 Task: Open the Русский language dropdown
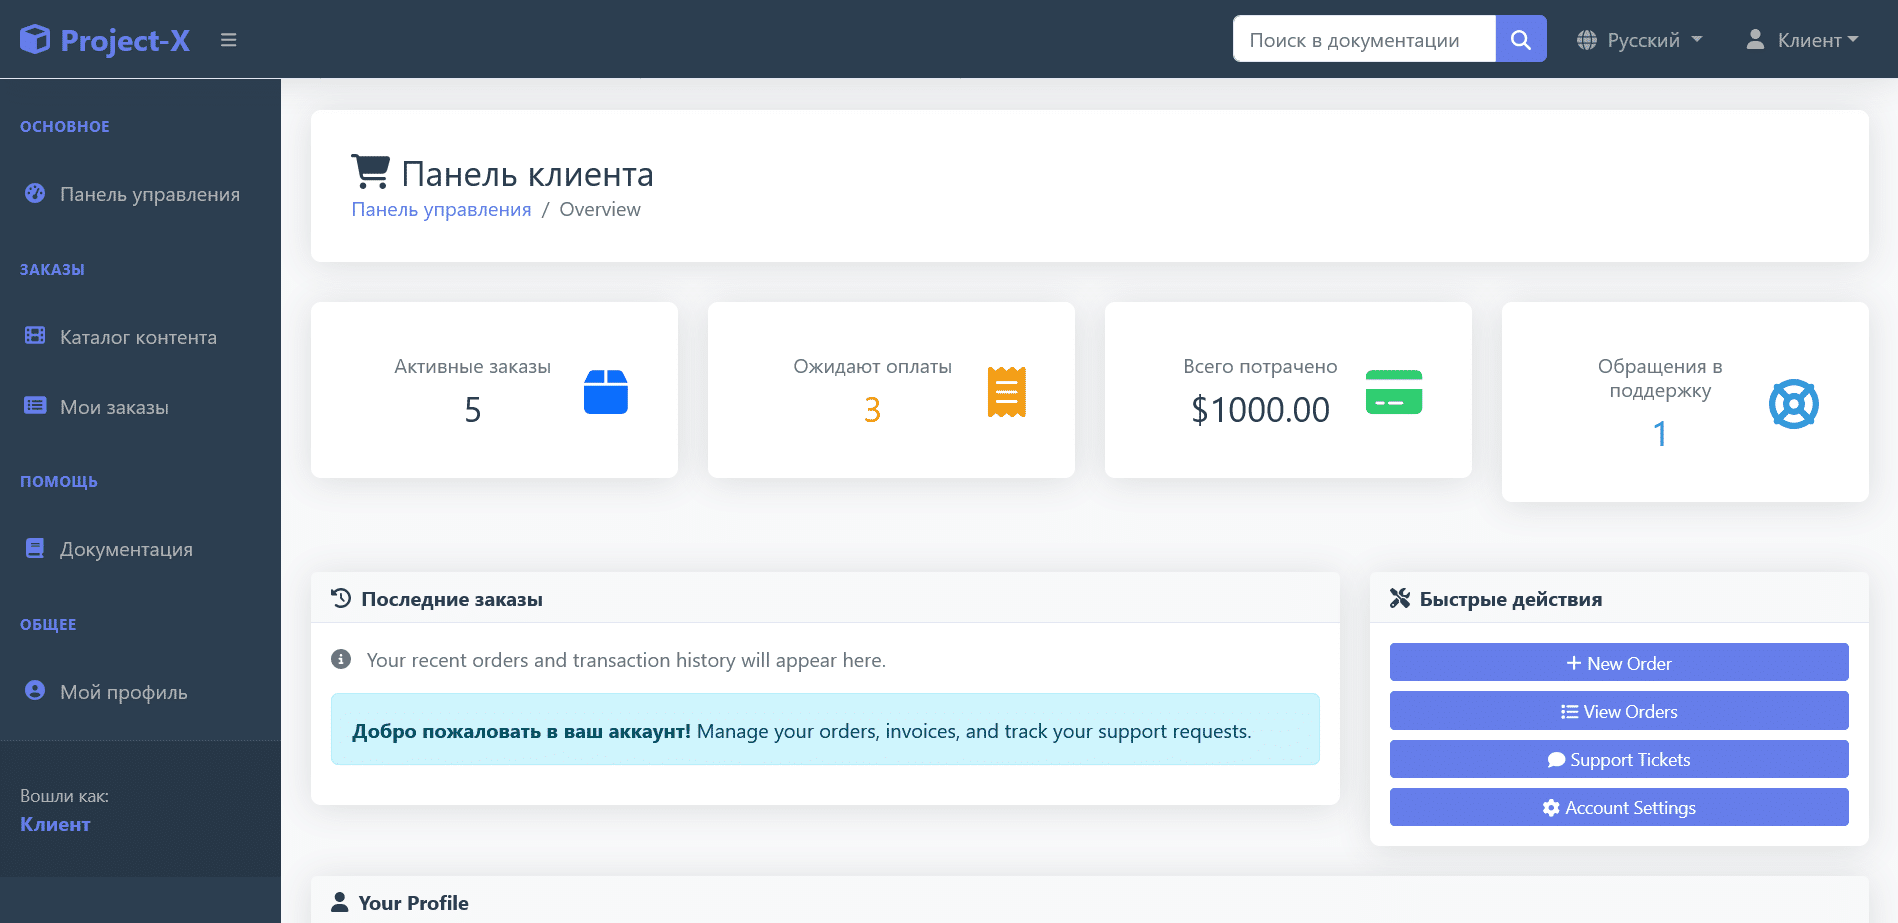(x=1639, y=40)
